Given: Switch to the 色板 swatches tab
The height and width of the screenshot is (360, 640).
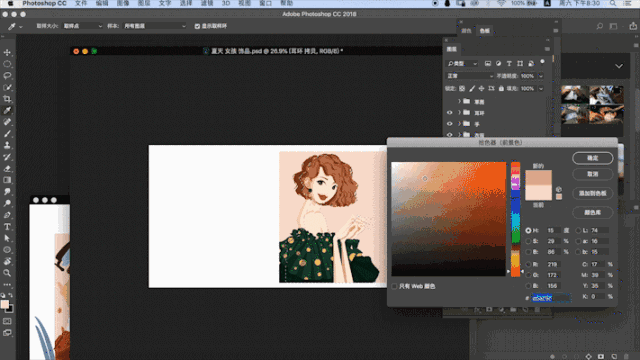Looking at the screenshot, I should pos(484,31).
